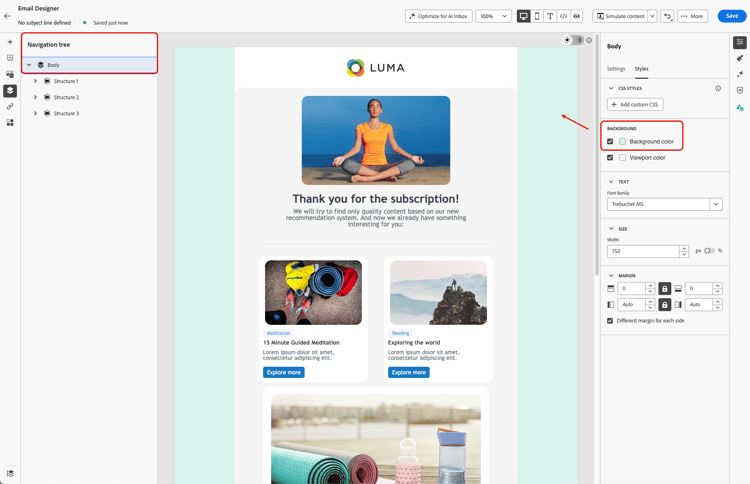Viewport: 750px width, 484px height.
Task: Click the Width input field
Action: [643, 252]
